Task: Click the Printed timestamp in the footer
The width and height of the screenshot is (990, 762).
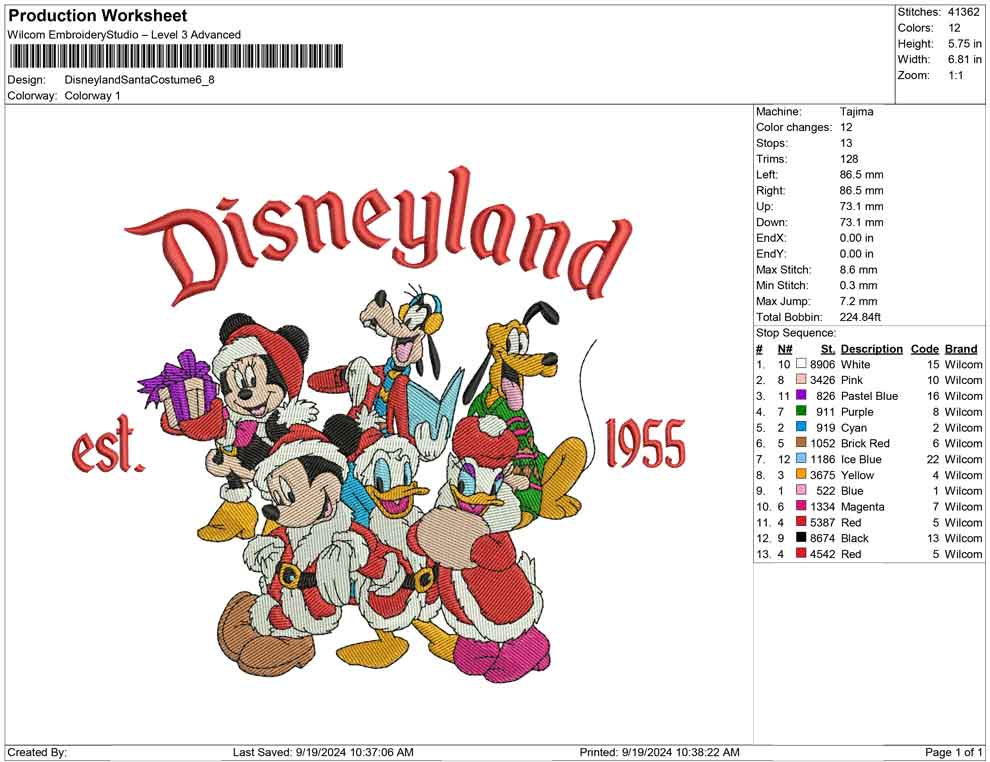Action: tap(660, 752)
